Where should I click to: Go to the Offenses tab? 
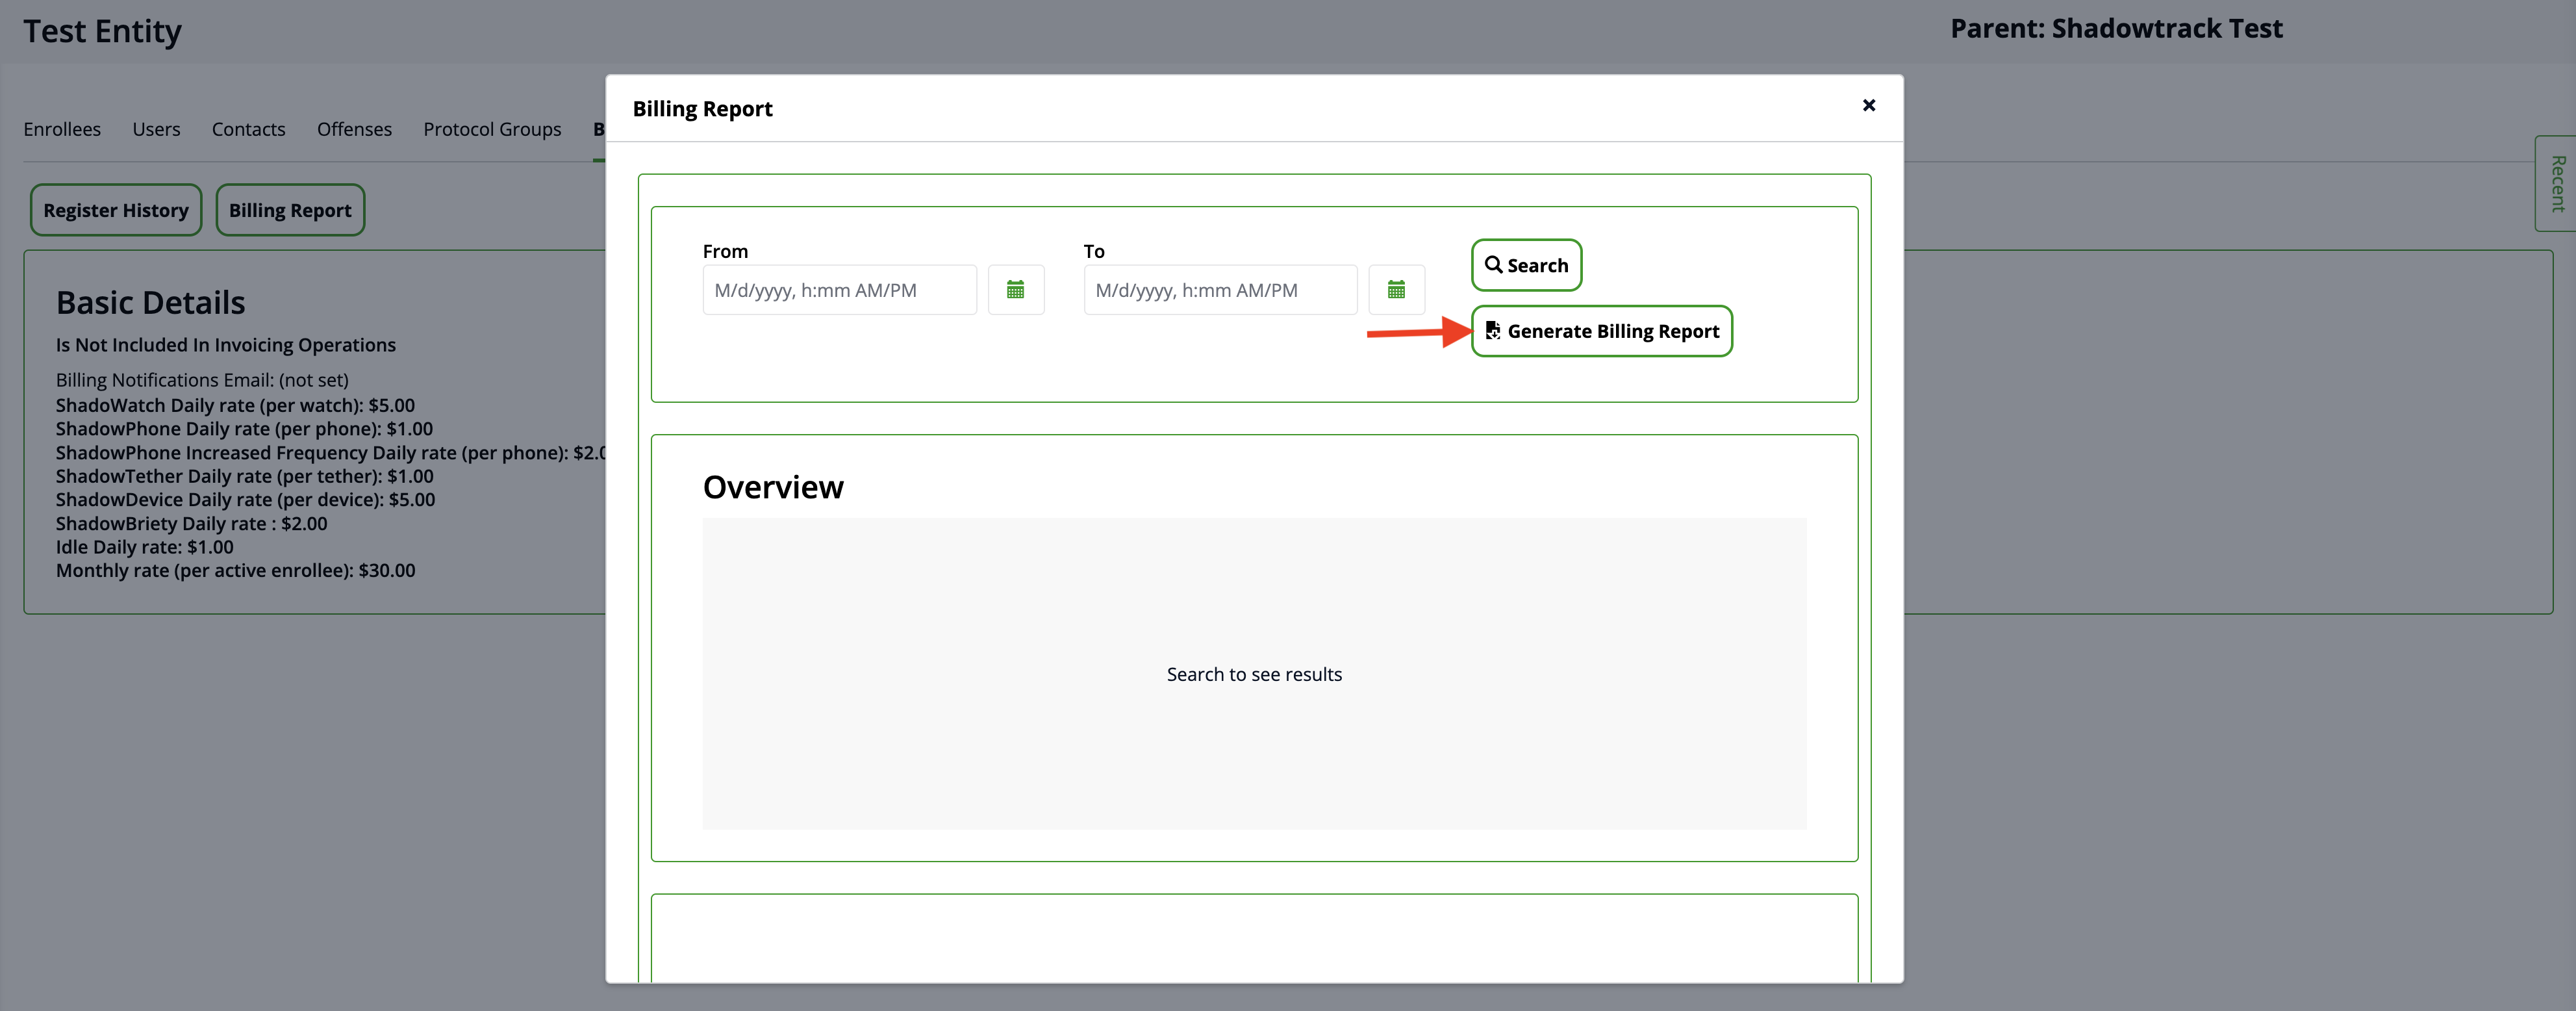(354, 129)
